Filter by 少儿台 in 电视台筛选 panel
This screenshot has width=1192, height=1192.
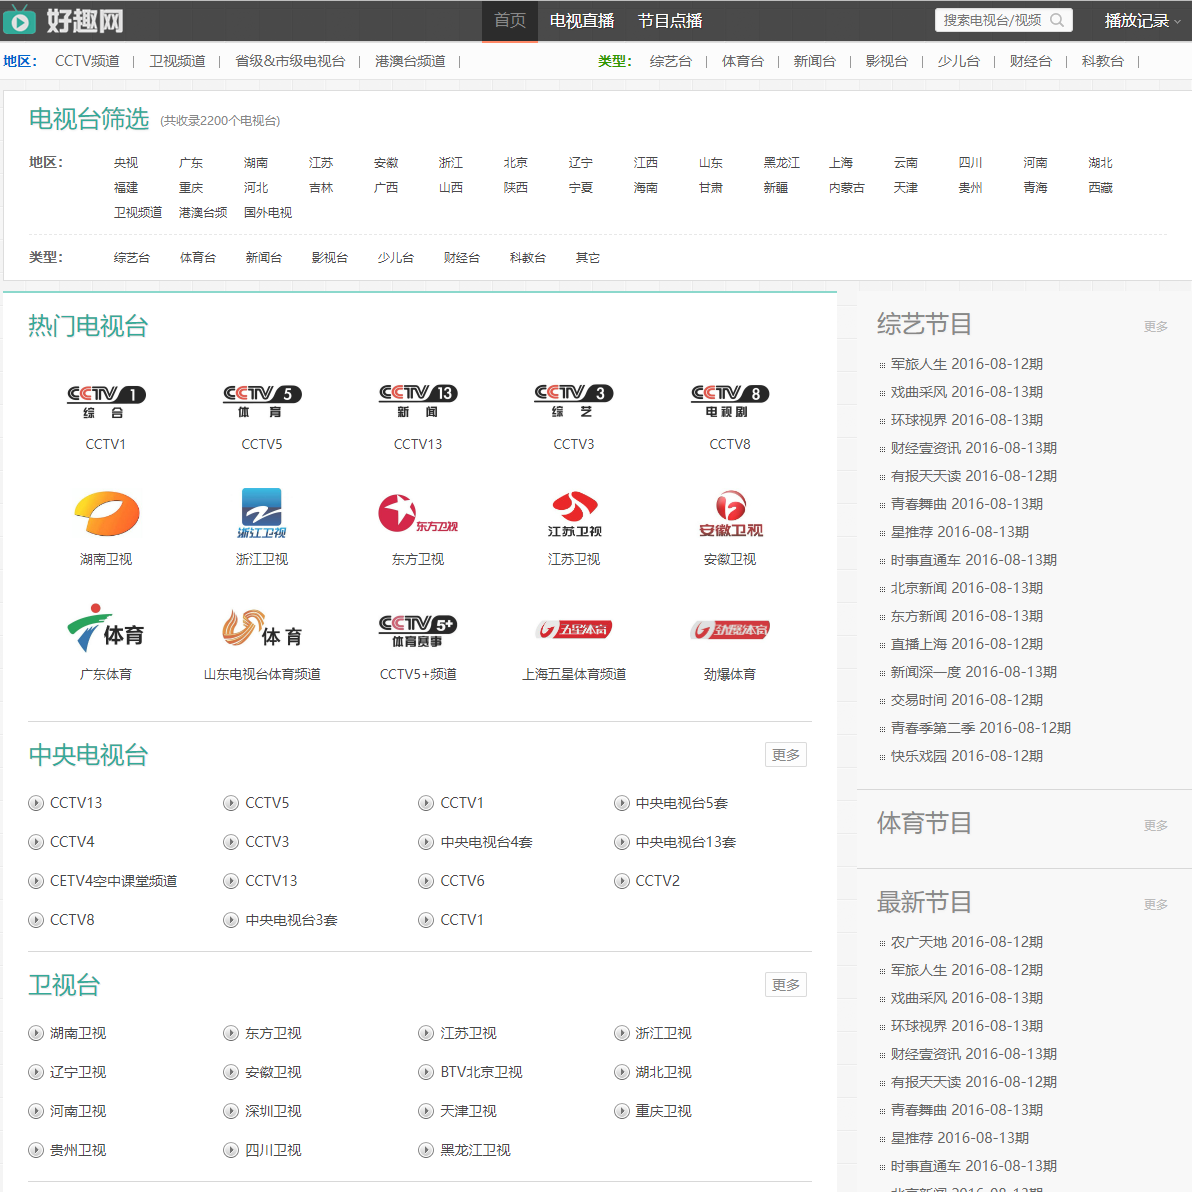[x=396, y=258]
